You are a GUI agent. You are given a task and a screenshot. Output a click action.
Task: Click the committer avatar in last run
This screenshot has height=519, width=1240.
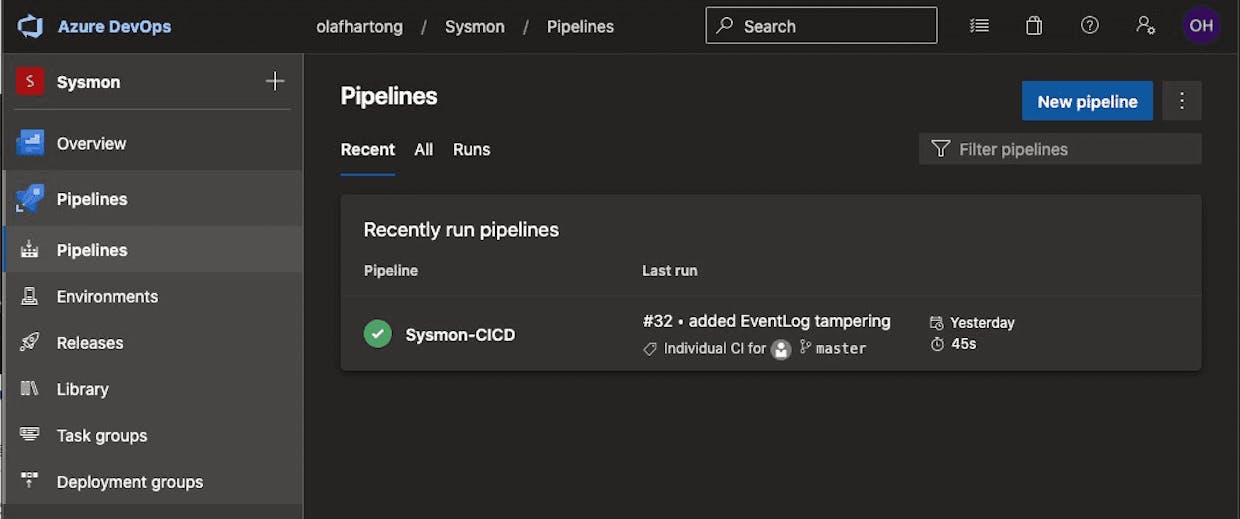(781, 349)
